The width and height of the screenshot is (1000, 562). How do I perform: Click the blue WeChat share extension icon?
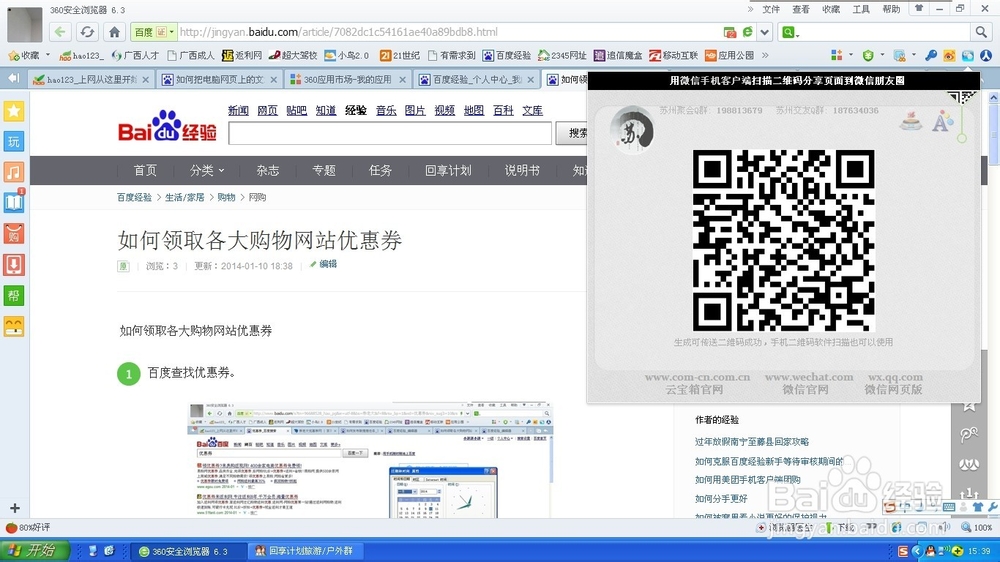[968, 55]
